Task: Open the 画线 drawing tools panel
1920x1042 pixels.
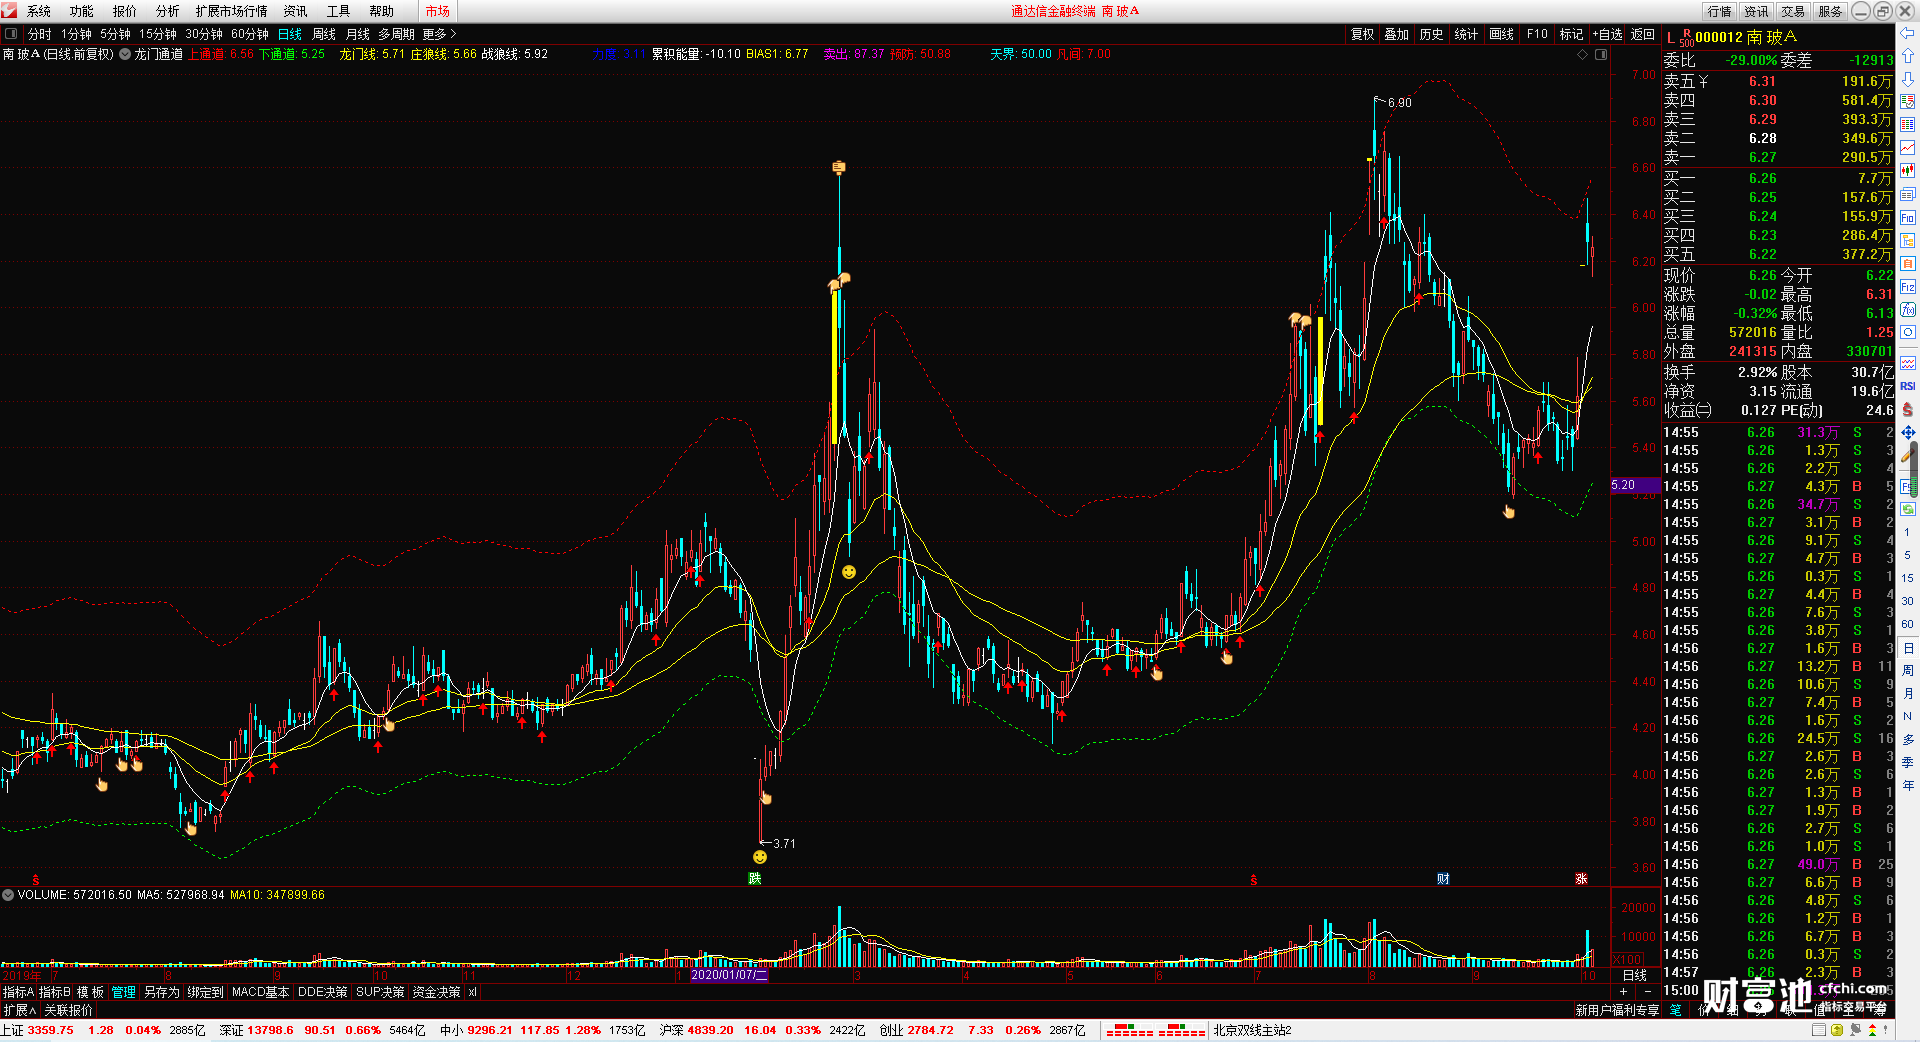Action: coord(1501,34)
